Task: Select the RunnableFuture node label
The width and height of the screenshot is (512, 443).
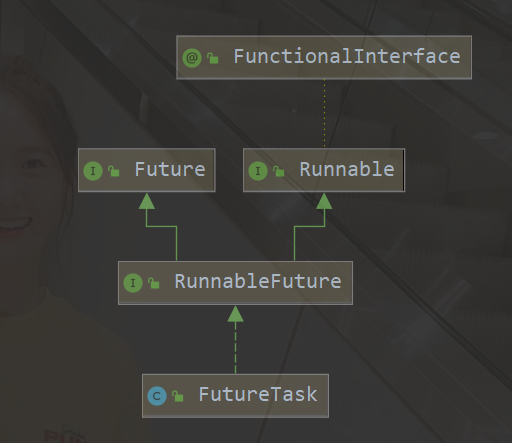Action: pos(258,281)
